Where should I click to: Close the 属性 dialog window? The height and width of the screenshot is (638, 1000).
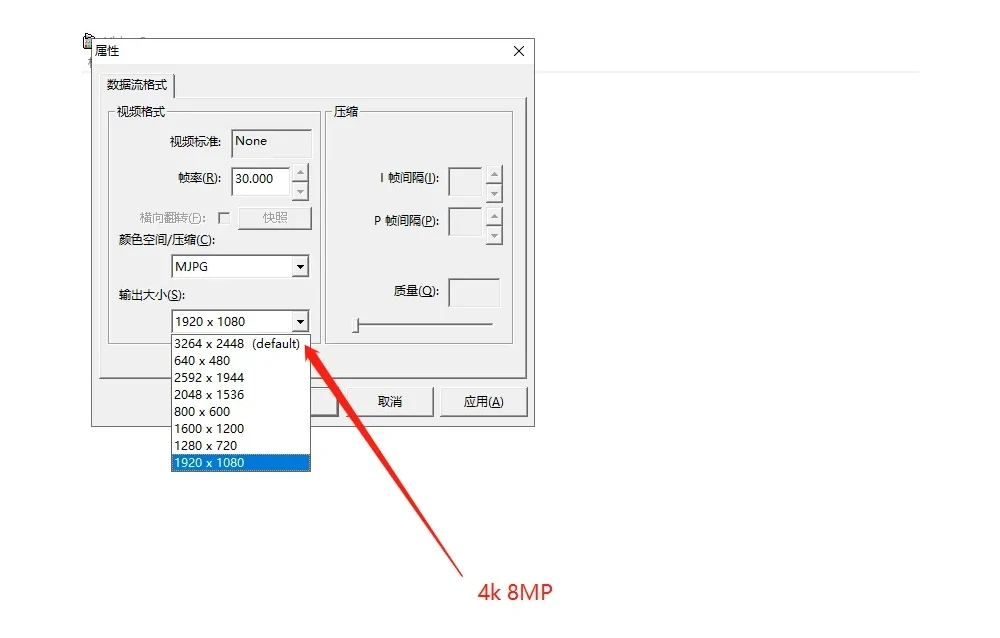[518, 51]
